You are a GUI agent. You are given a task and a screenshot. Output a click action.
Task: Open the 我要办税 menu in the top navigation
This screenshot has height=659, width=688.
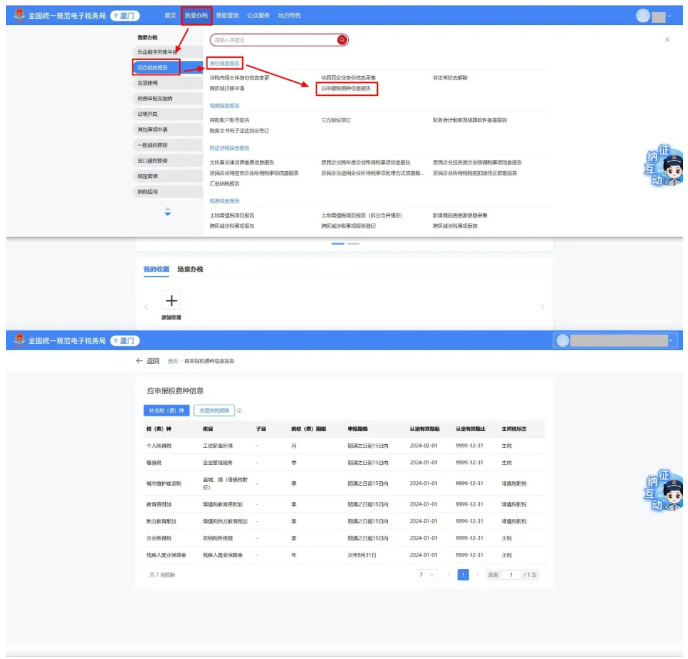click(197, 16)
